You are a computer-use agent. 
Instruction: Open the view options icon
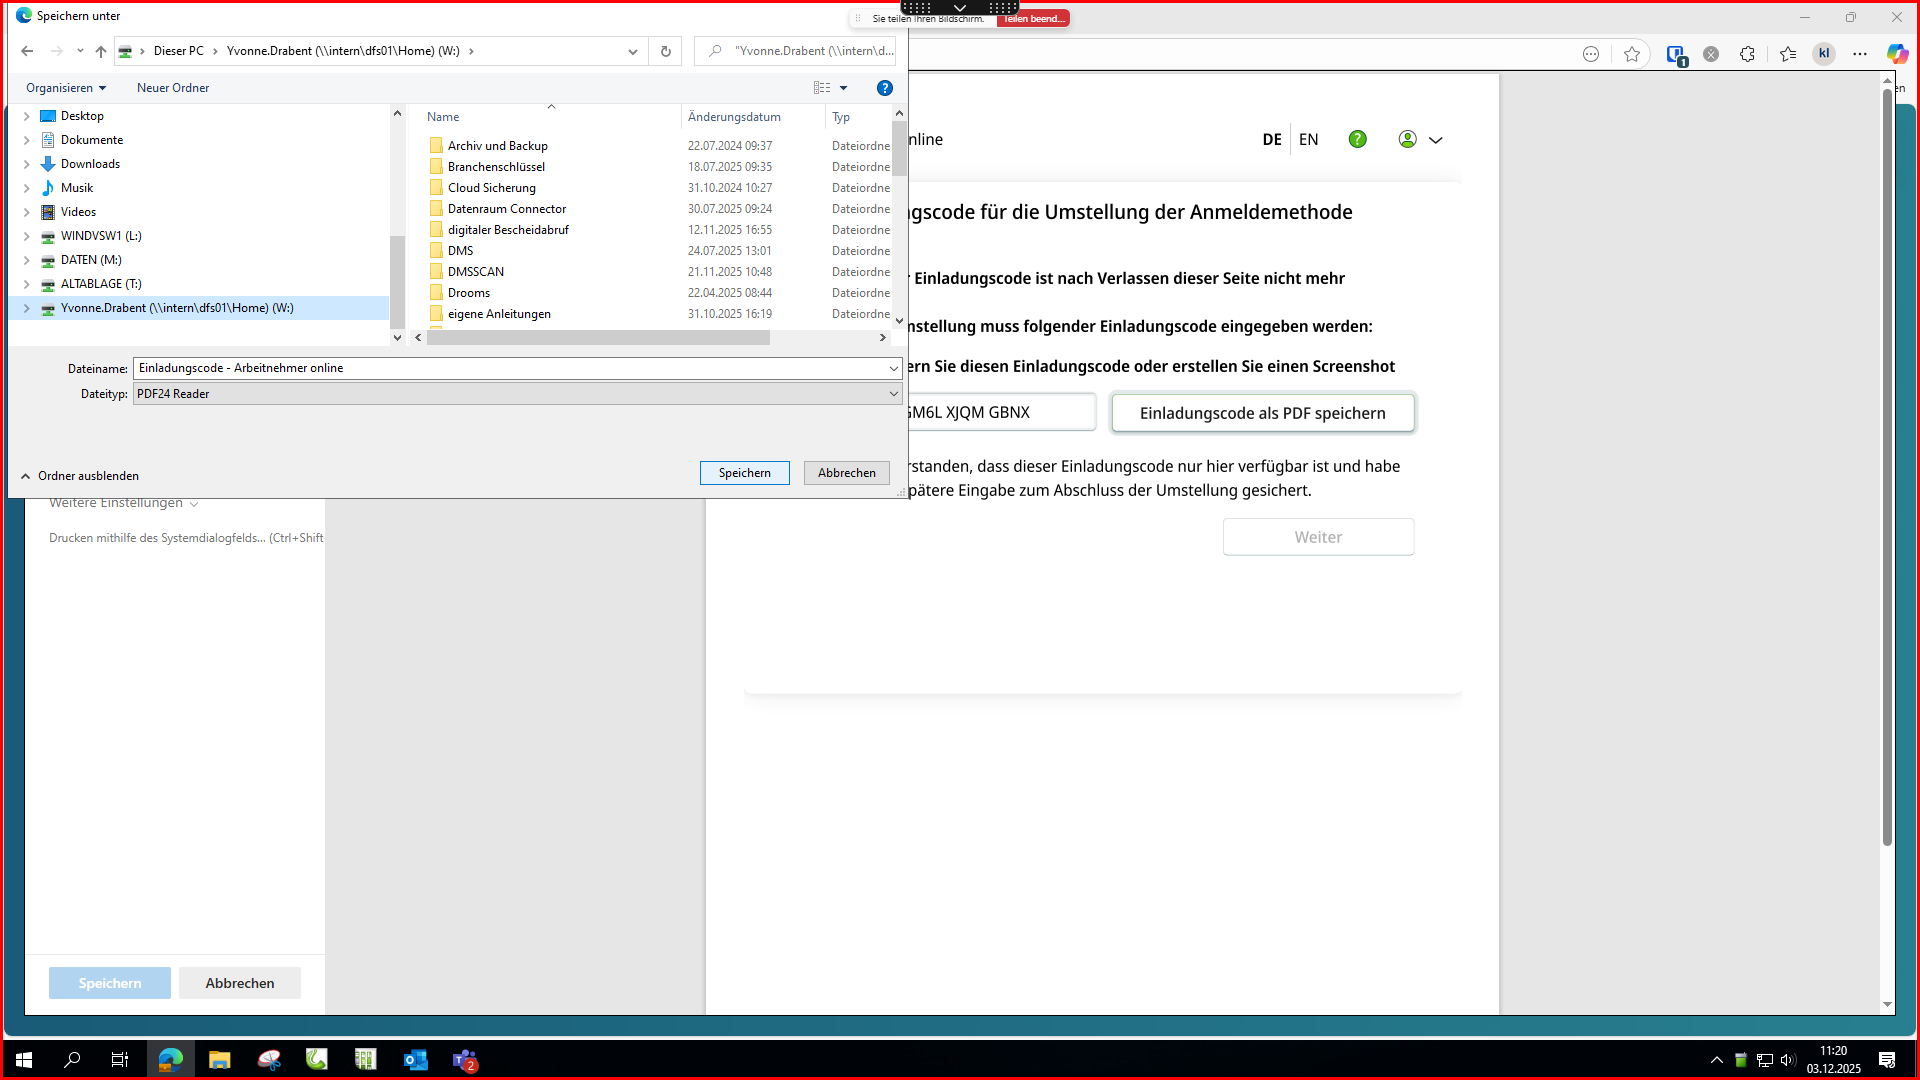(x=822, y=88)
